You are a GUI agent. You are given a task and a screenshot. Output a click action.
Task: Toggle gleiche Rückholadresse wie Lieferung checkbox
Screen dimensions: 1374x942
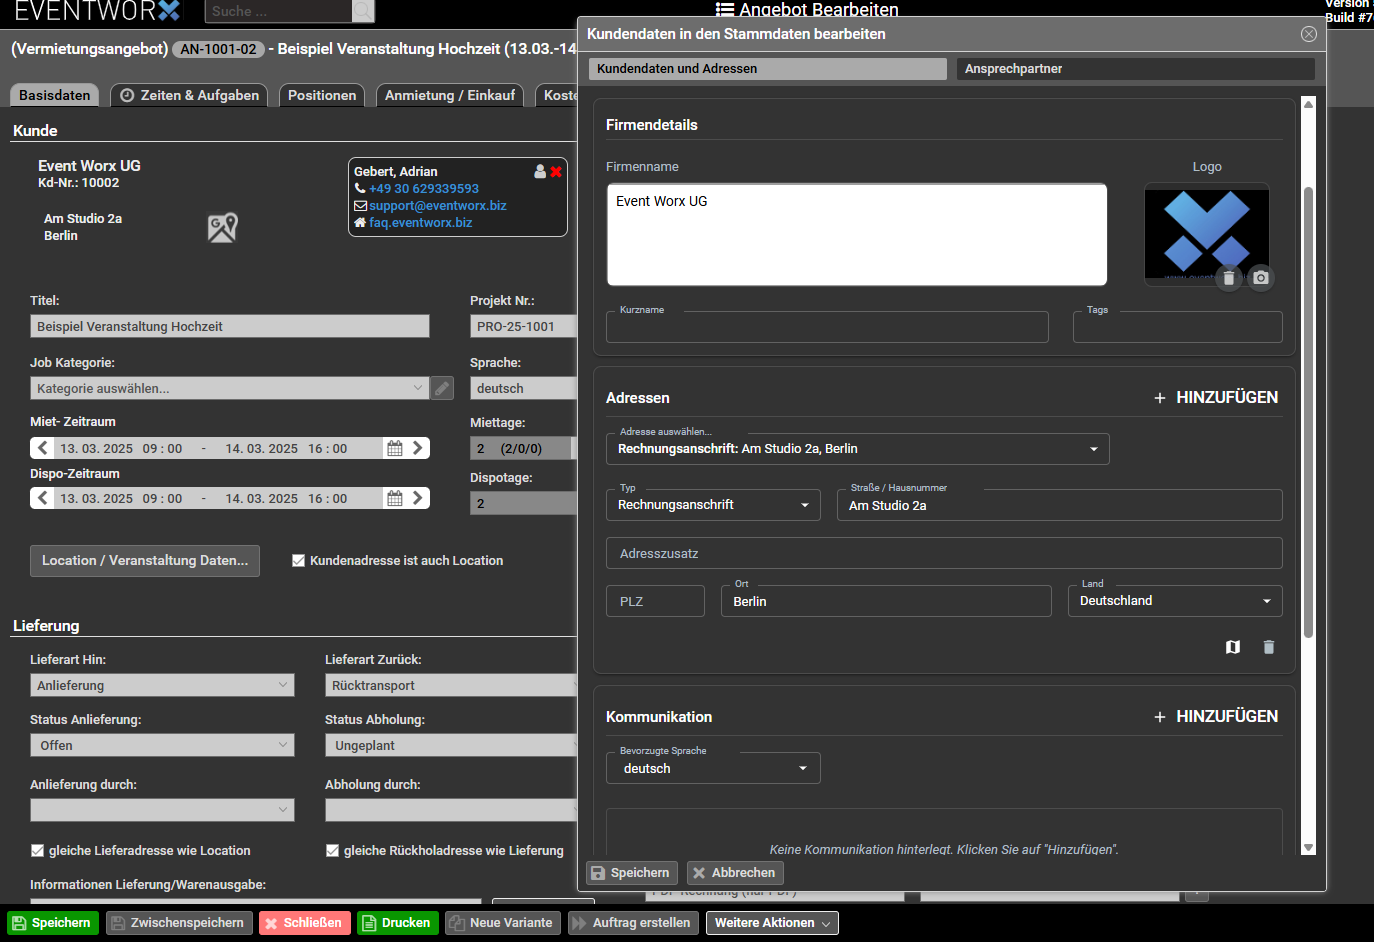[332, 851]
